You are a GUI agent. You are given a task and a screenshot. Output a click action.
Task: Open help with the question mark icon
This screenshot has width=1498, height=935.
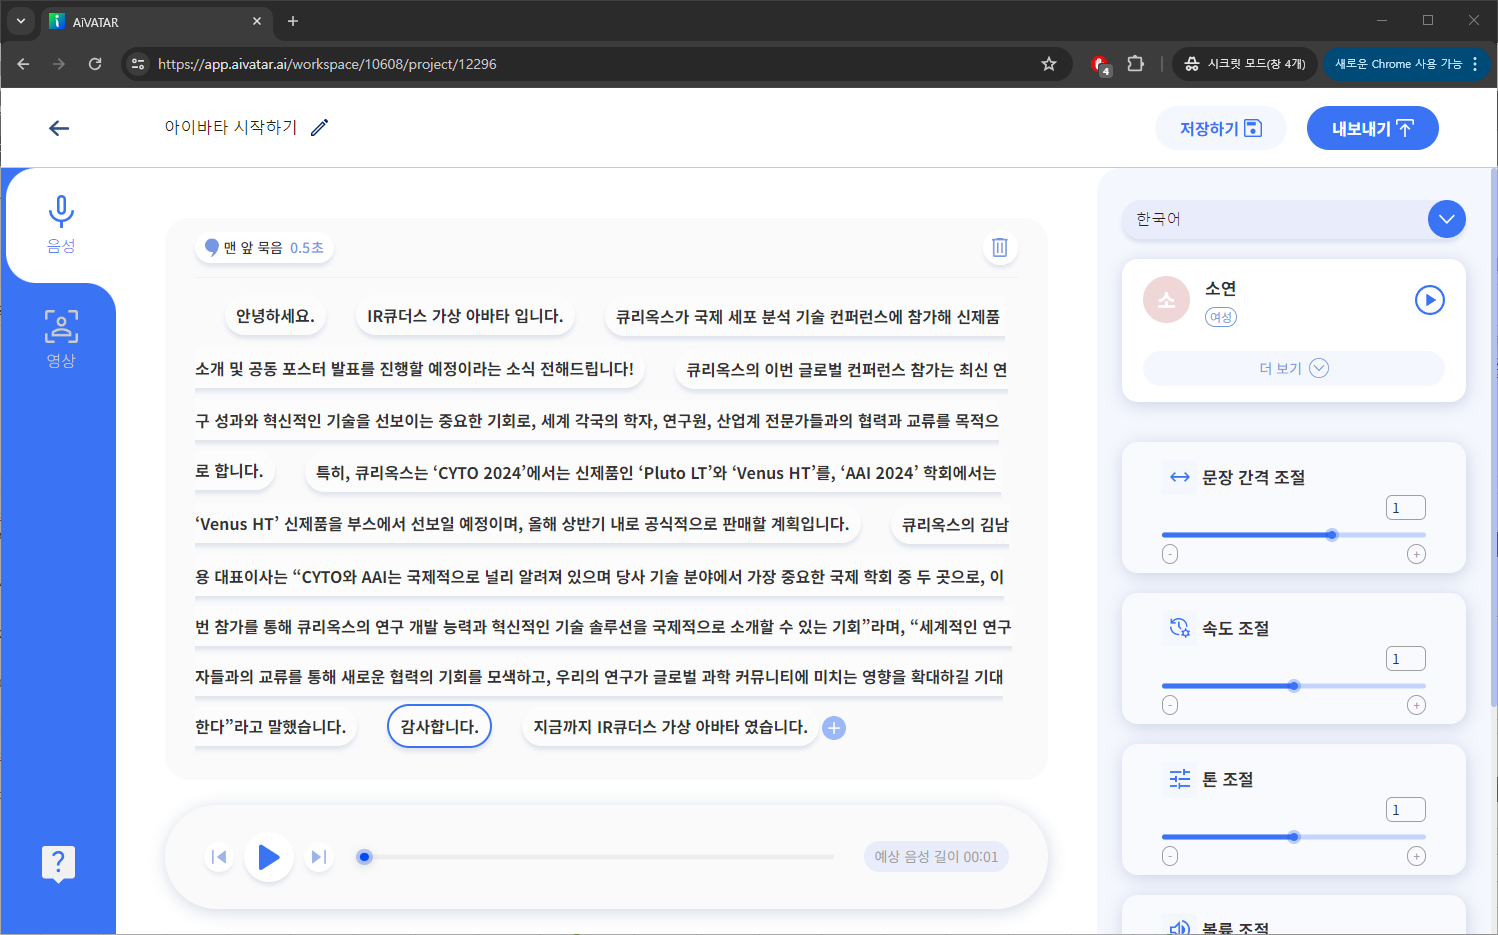pyautogui.click(x=58, y=863)
